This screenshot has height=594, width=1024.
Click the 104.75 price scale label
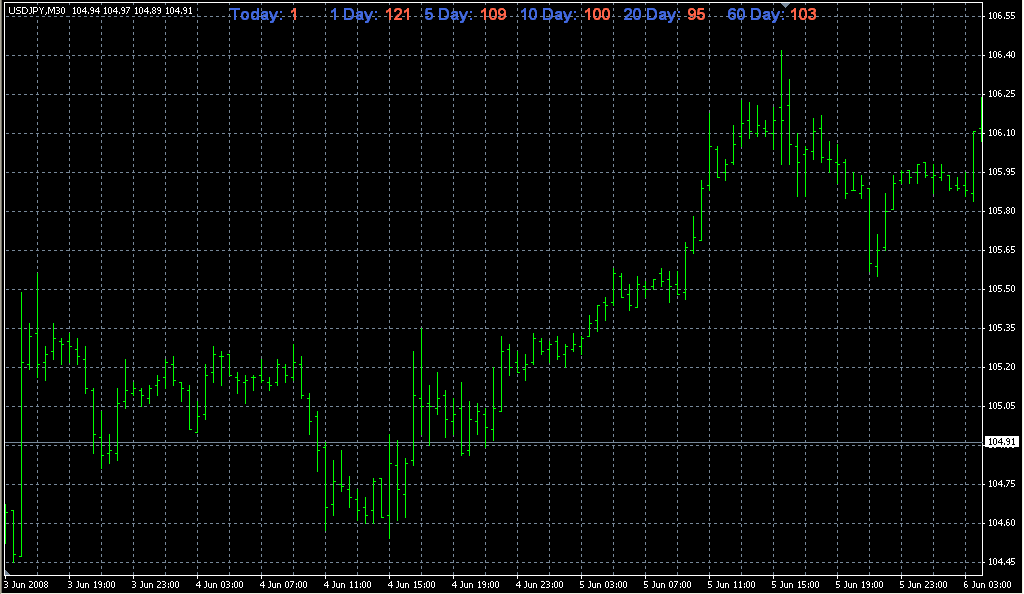tap(1002, 484)
